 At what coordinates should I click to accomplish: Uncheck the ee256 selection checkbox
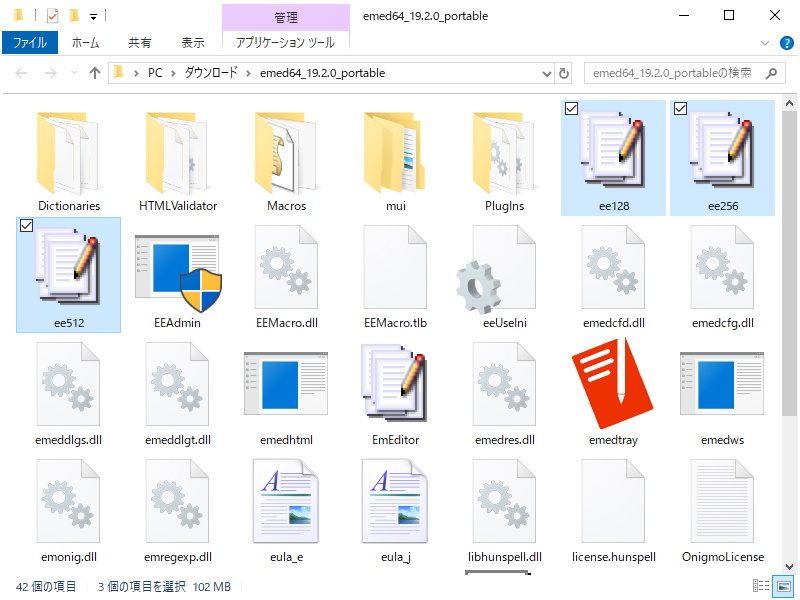tap(680, 109)
